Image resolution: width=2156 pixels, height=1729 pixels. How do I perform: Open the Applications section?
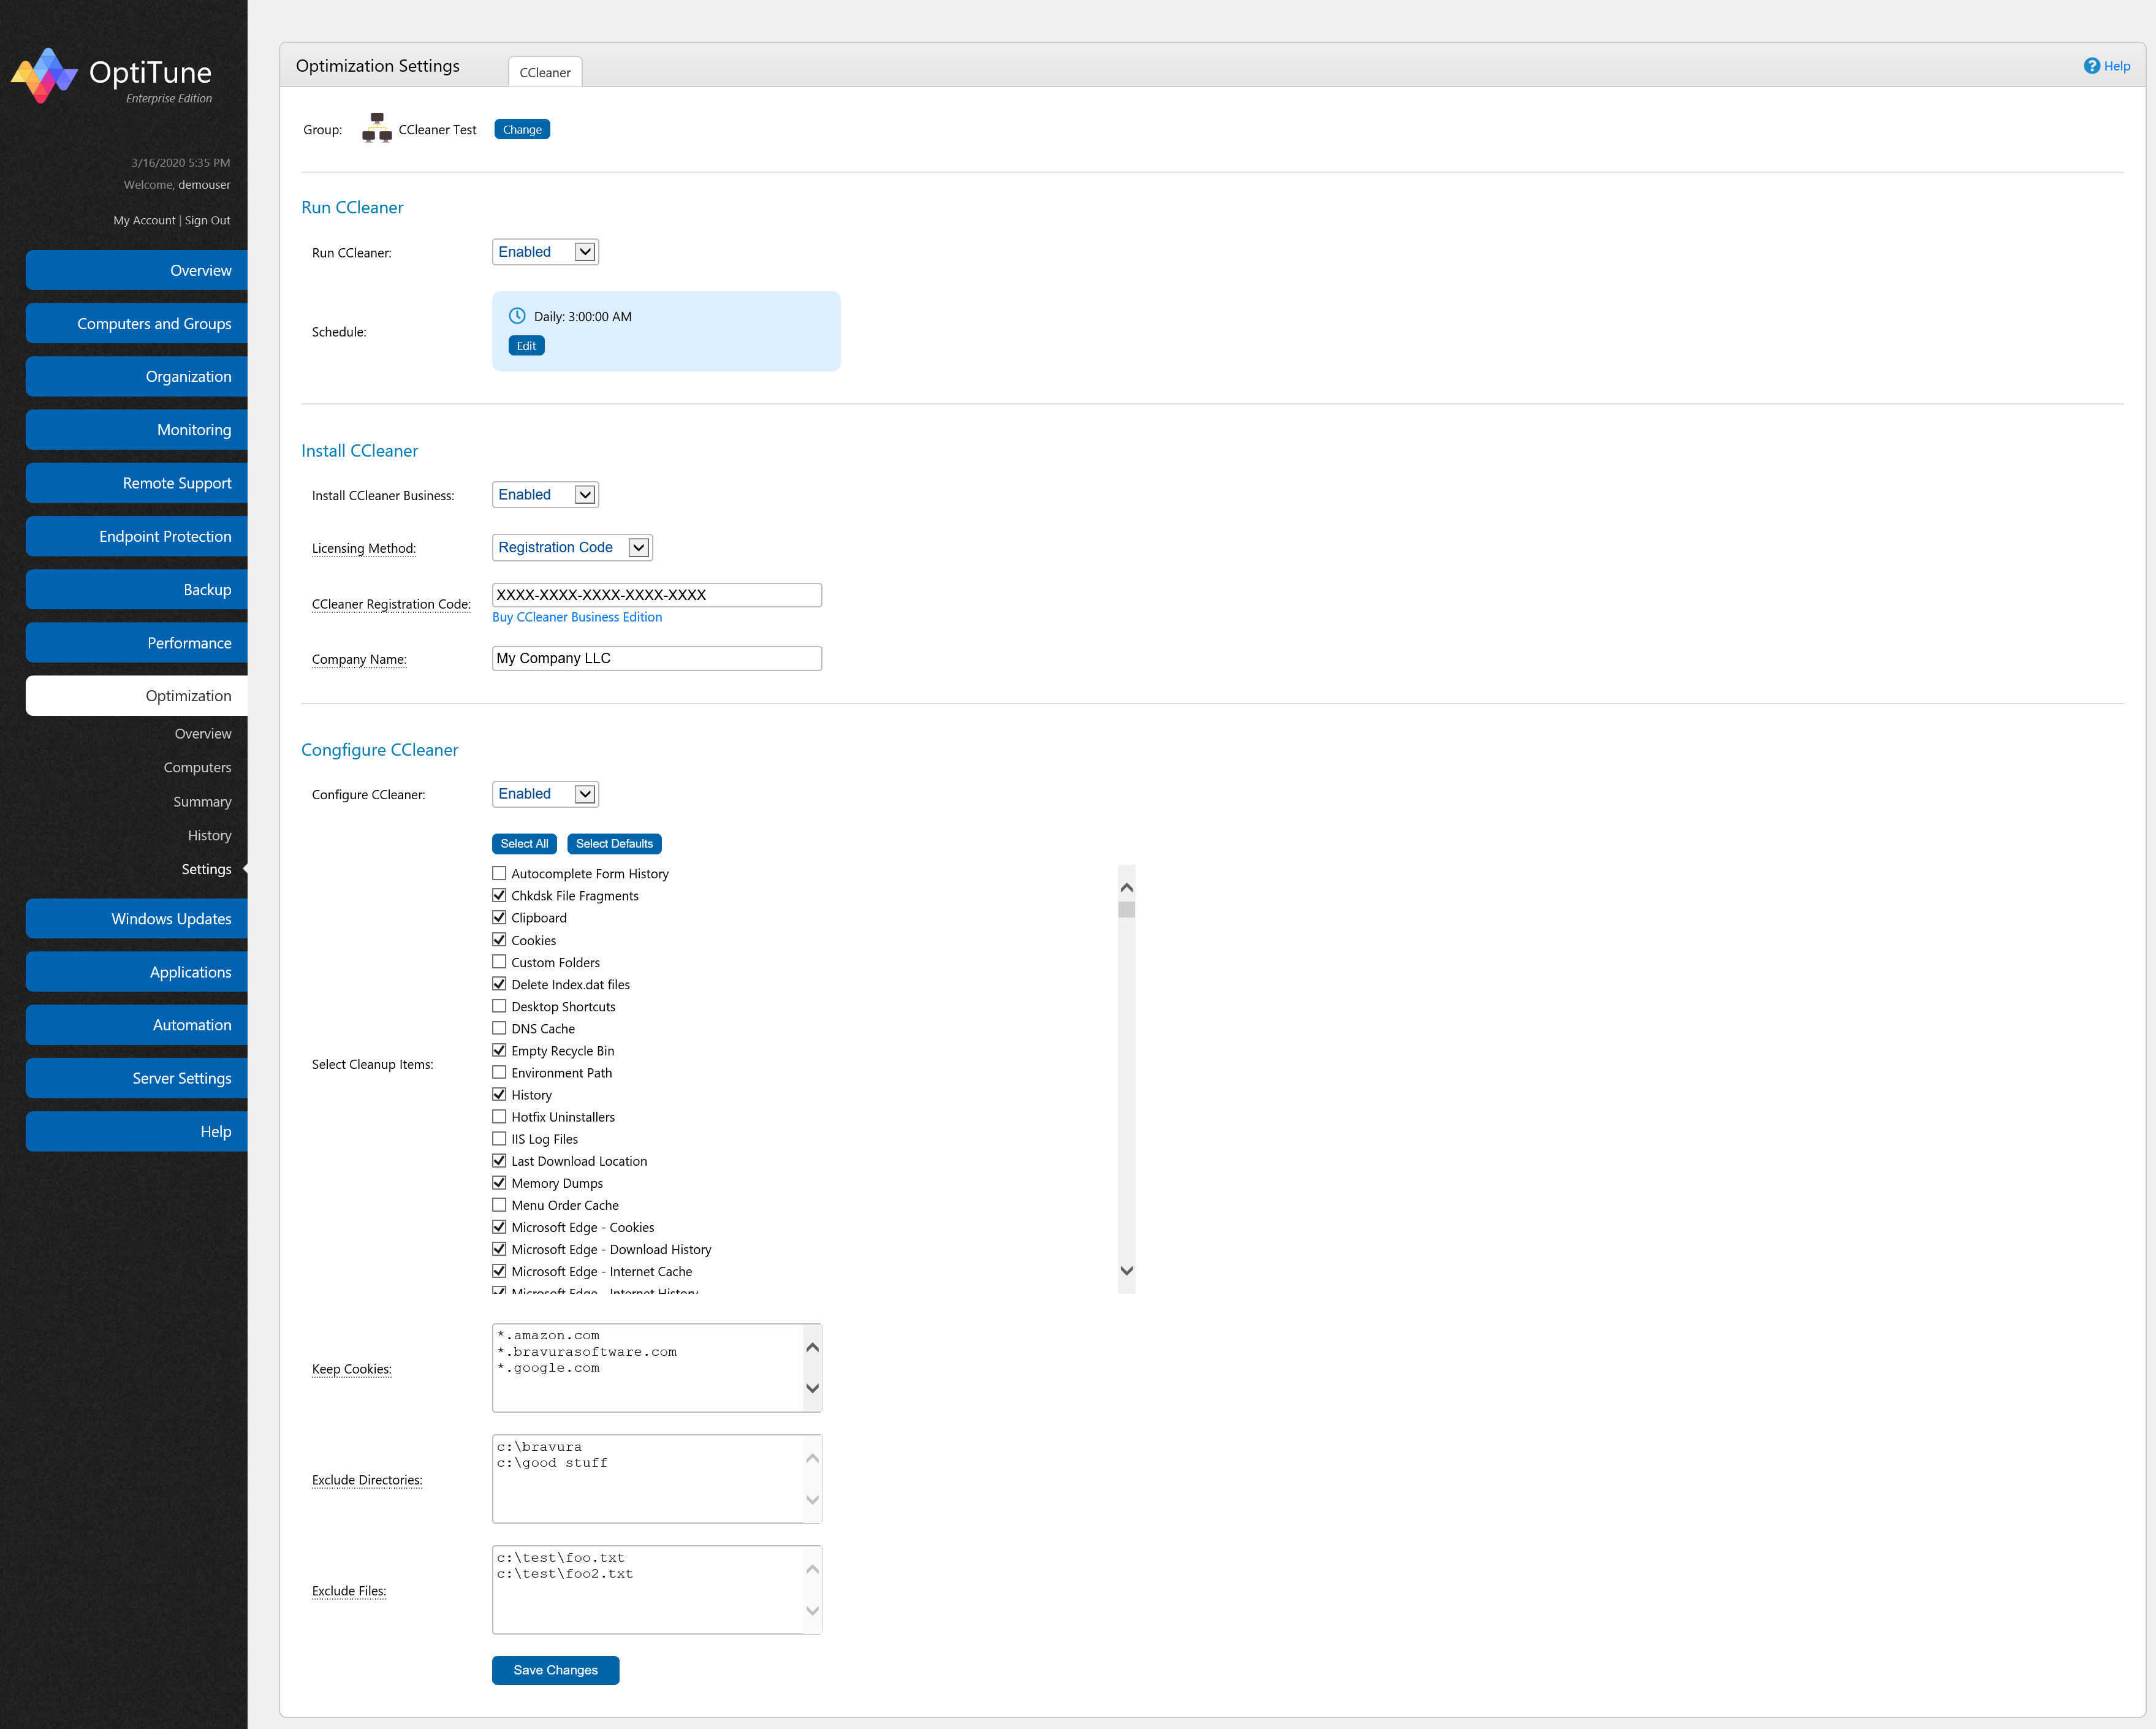pos(137,972)
